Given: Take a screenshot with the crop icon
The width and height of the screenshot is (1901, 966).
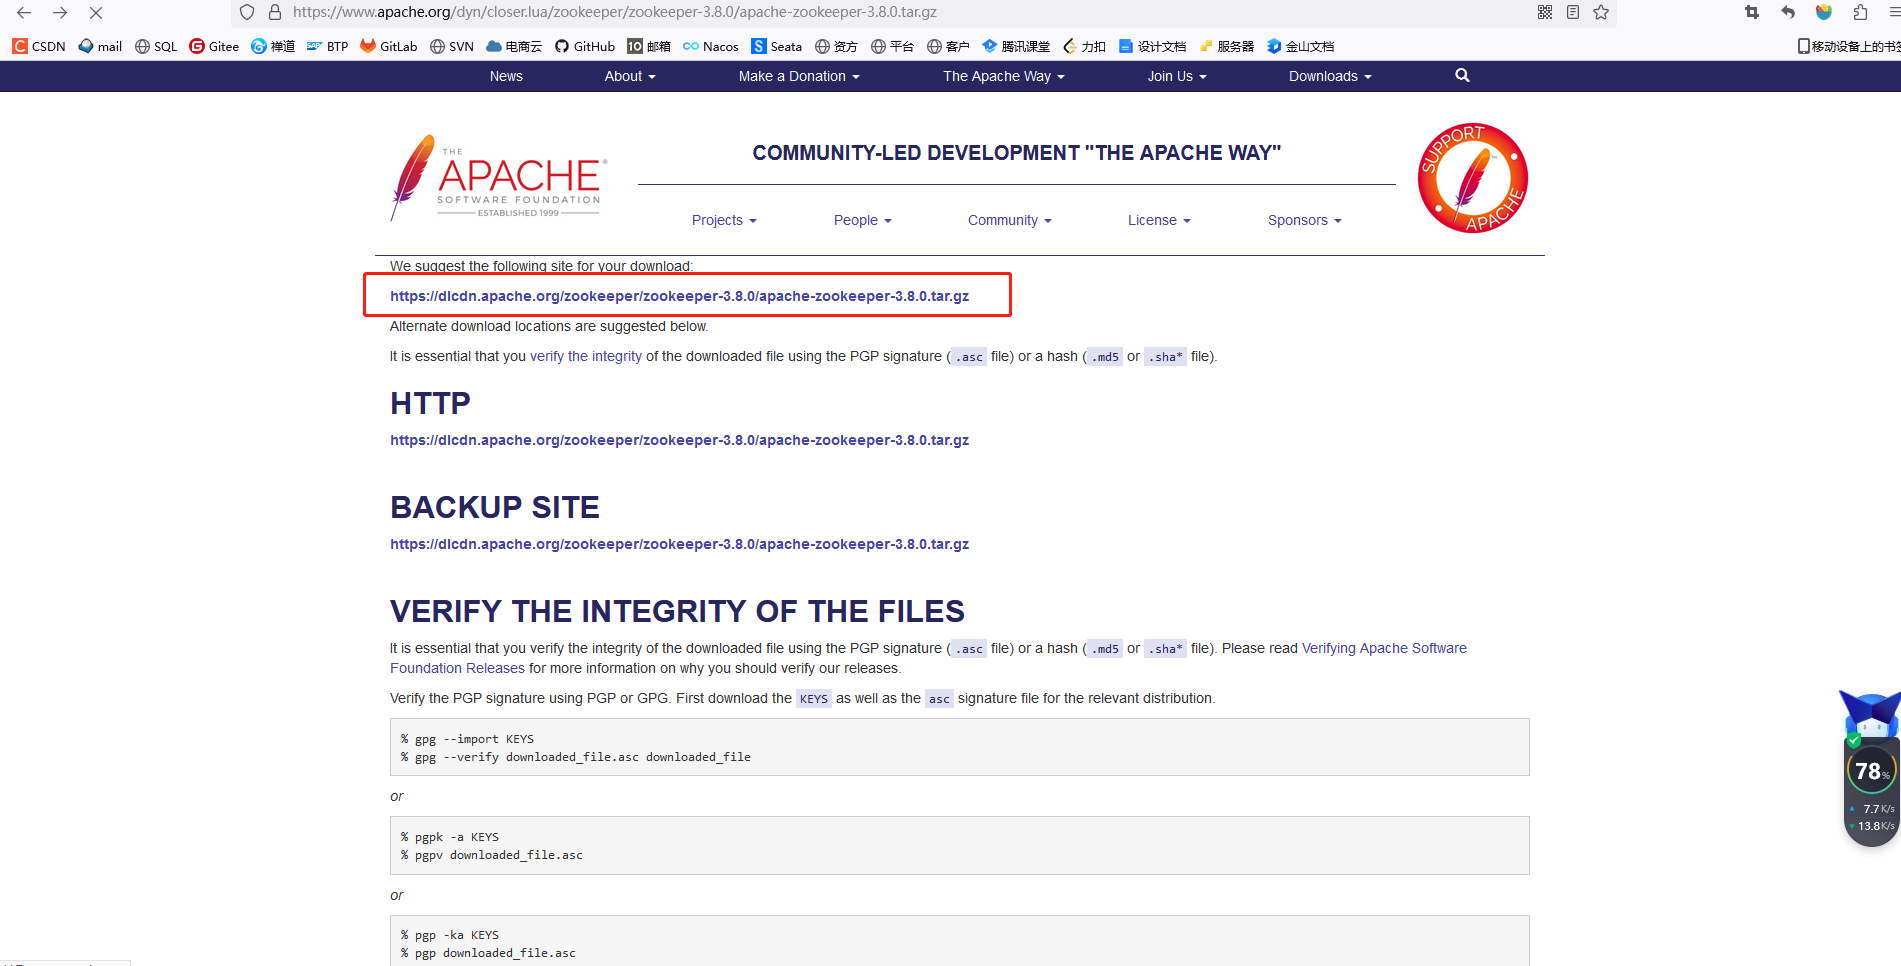Looking at the screenshot, I should tap(1752, 12).
